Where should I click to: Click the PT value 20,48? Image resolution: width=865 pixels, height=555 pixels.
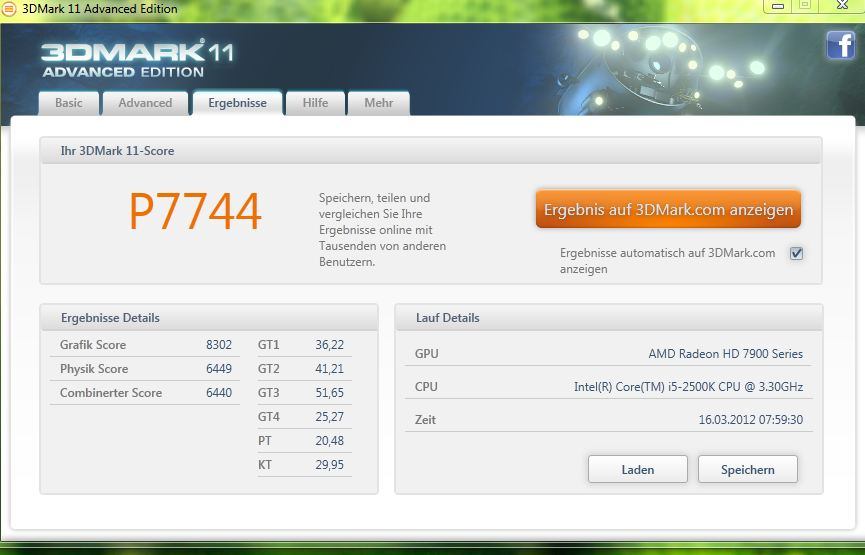329,441
